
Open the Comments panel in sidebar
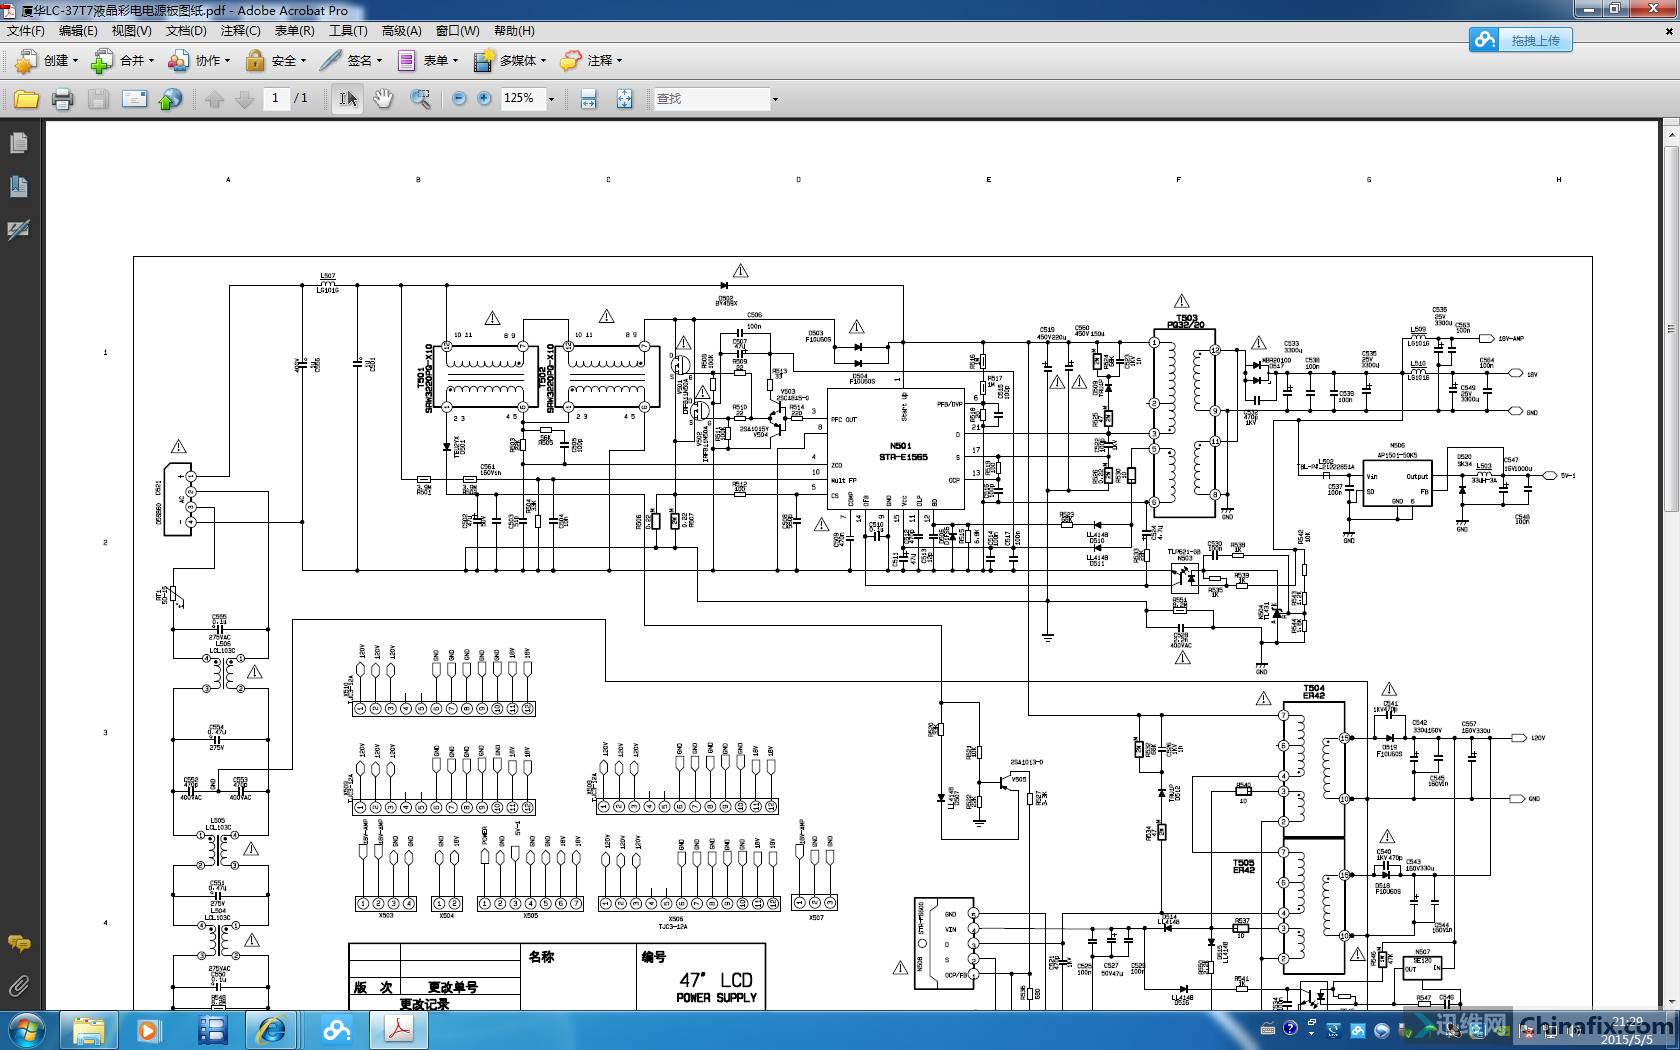[18, 943]
